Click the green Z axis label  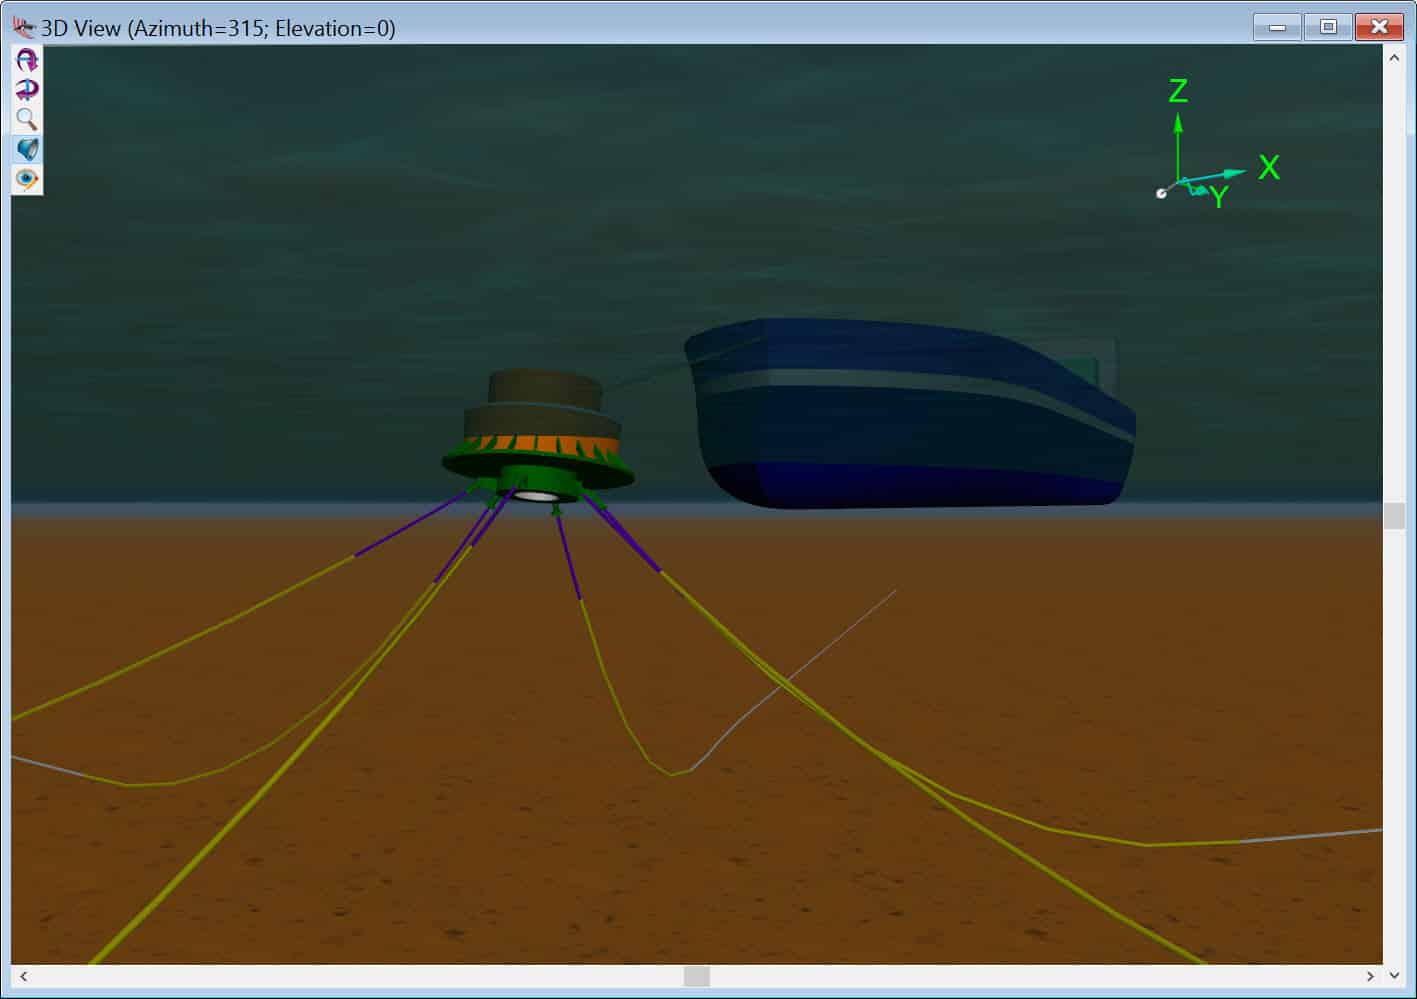(x=1178, y=91)
